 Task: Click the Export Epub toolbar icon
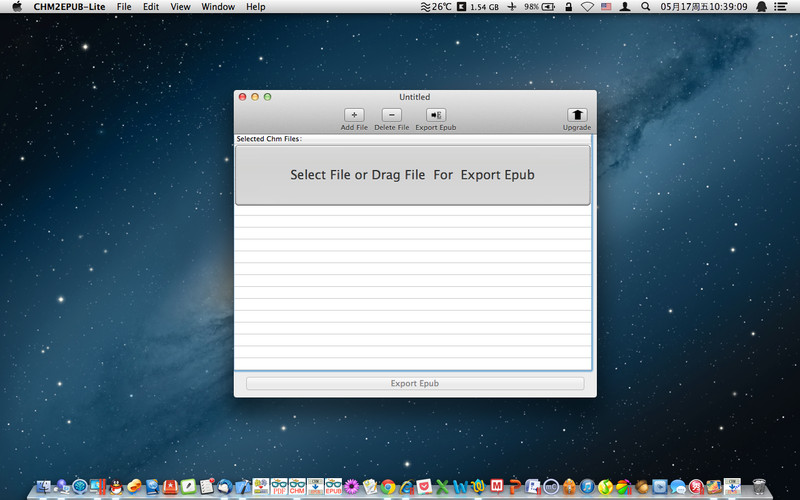coord(436,115)
